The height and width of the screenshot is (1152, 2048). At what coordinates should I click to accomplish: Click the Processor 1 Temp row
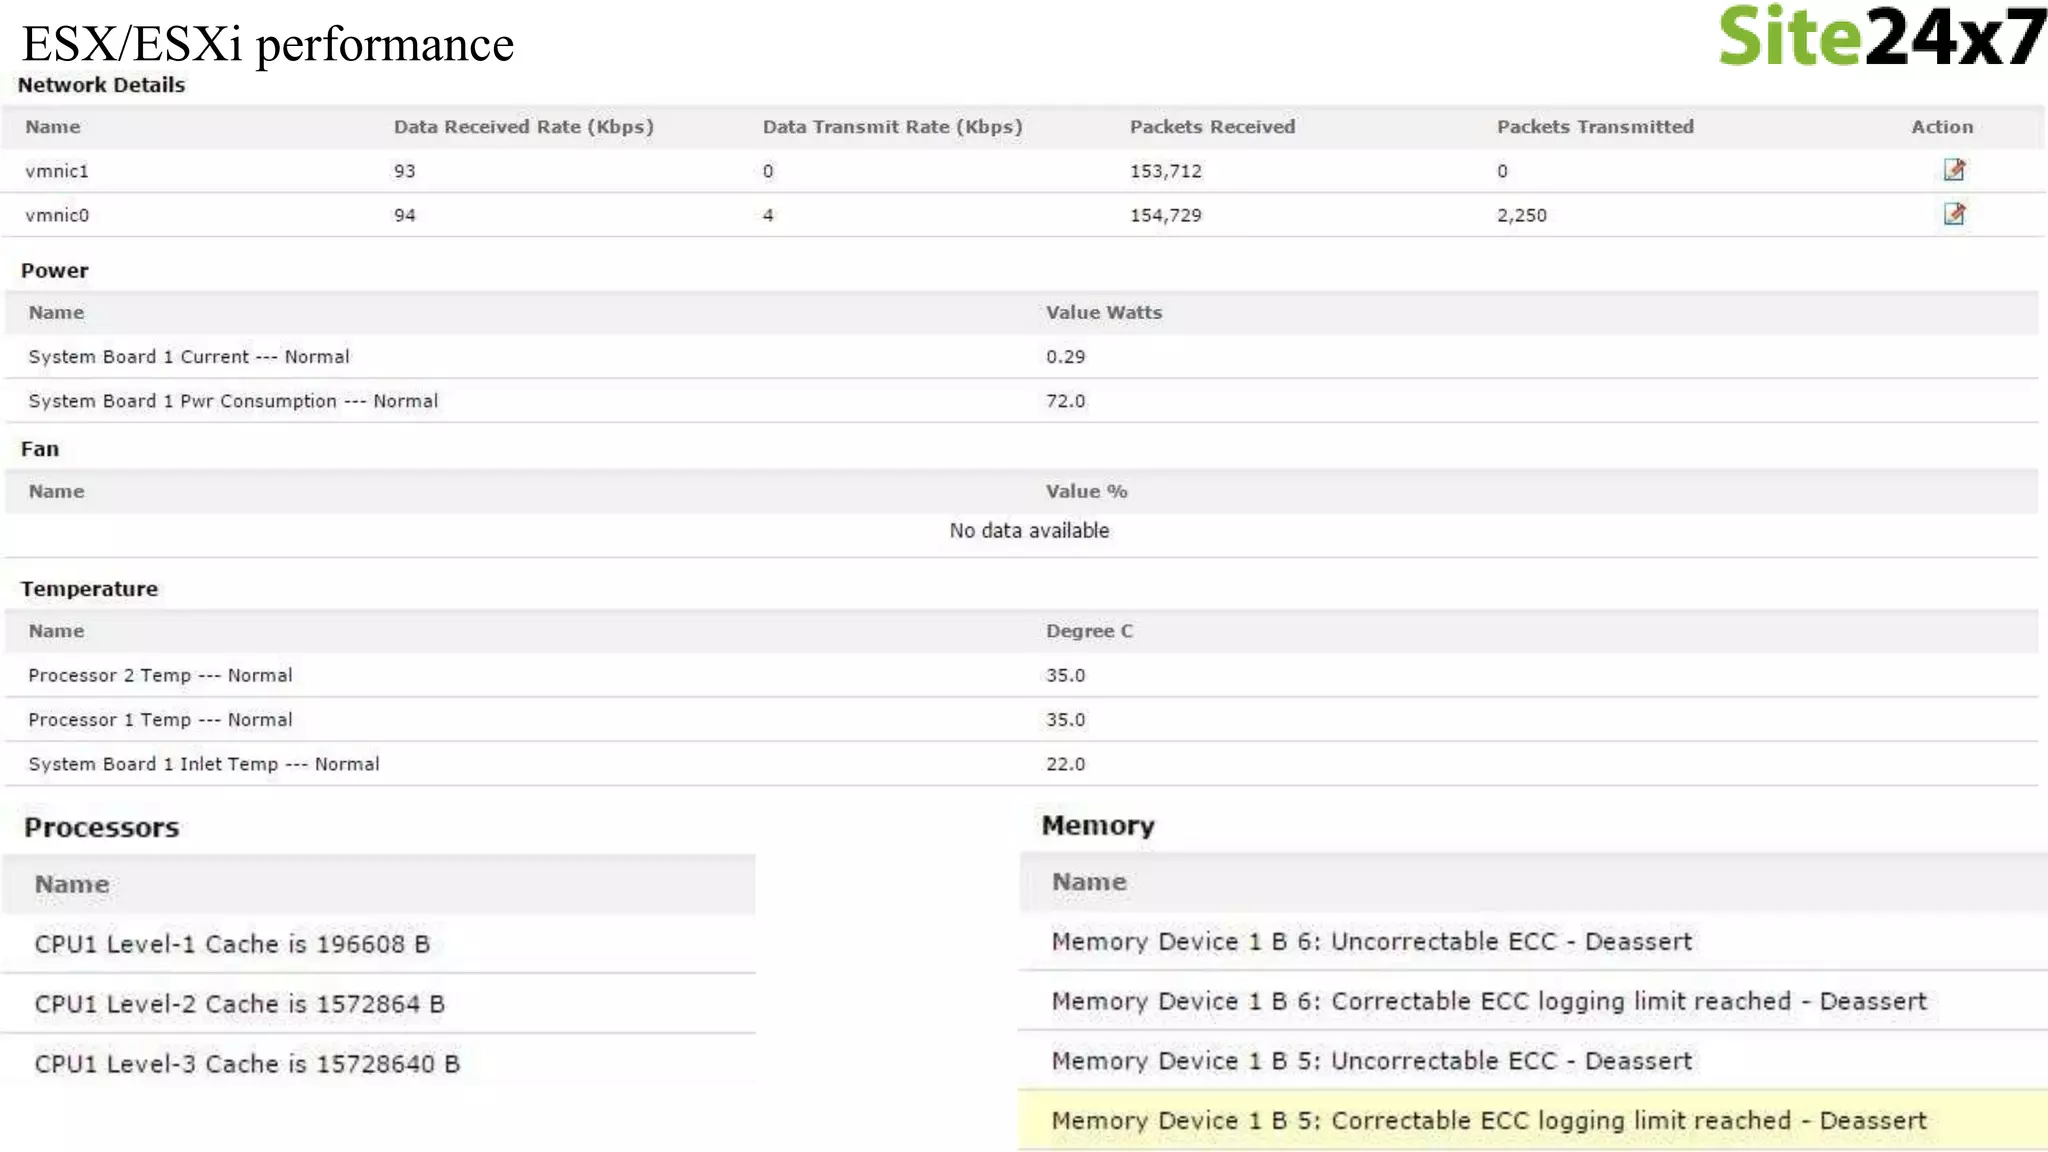(x=1021, y=719)
